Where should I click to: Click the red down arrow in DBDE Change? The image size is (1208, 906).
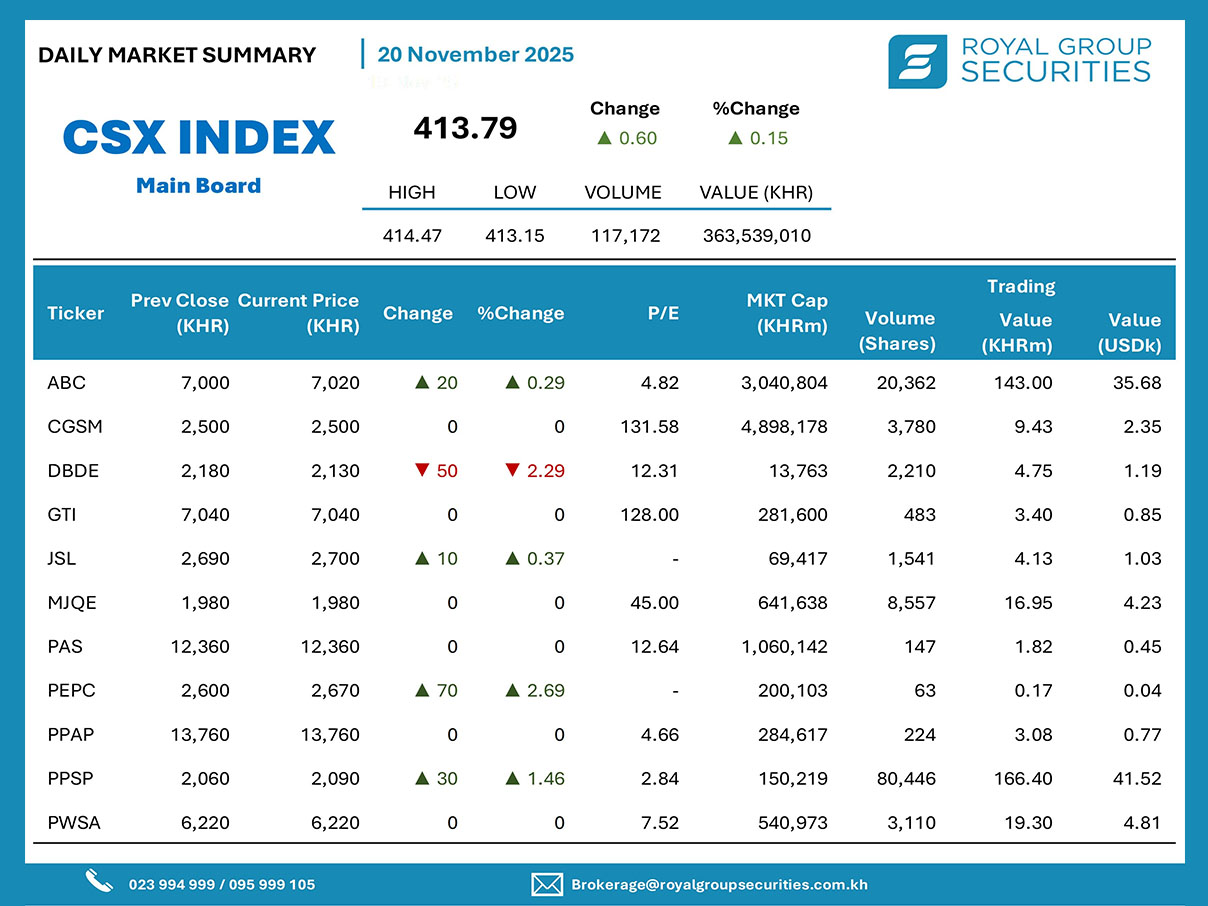pos(421,470)
